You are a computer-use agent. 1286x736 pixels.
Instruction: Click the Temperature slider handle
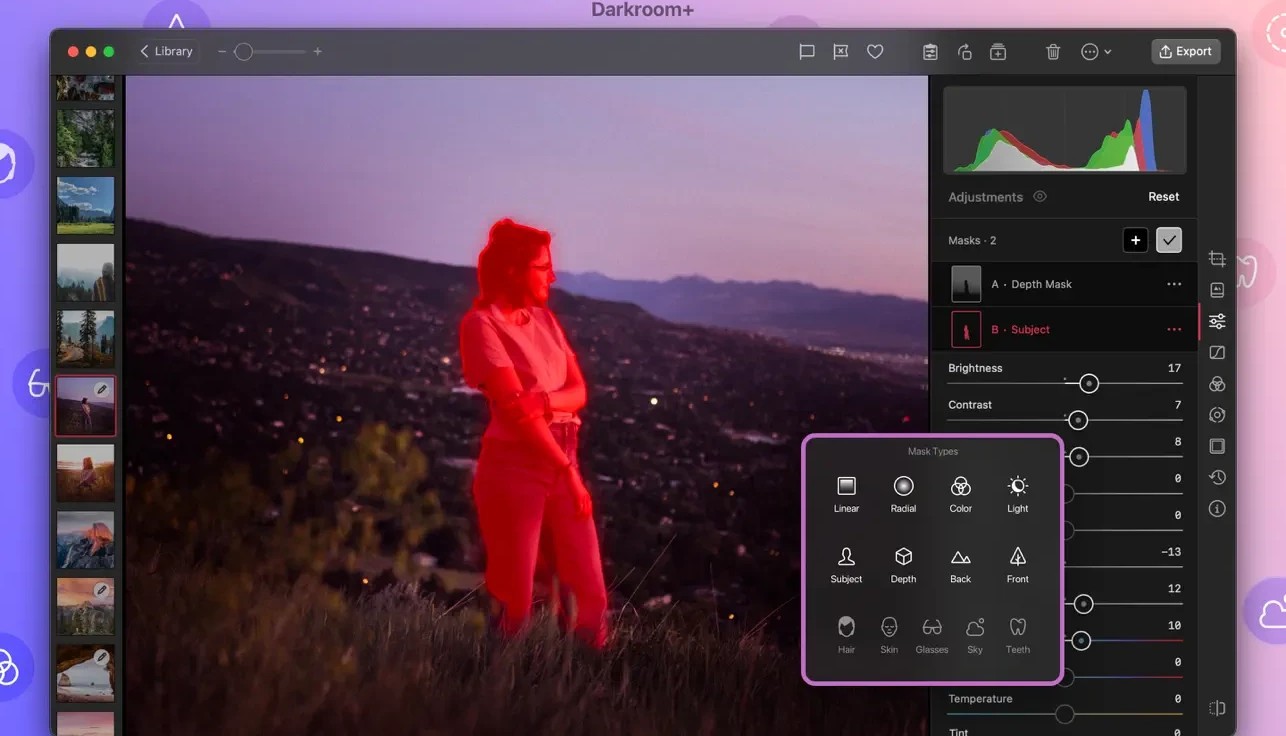click(x=1065, y=714)
